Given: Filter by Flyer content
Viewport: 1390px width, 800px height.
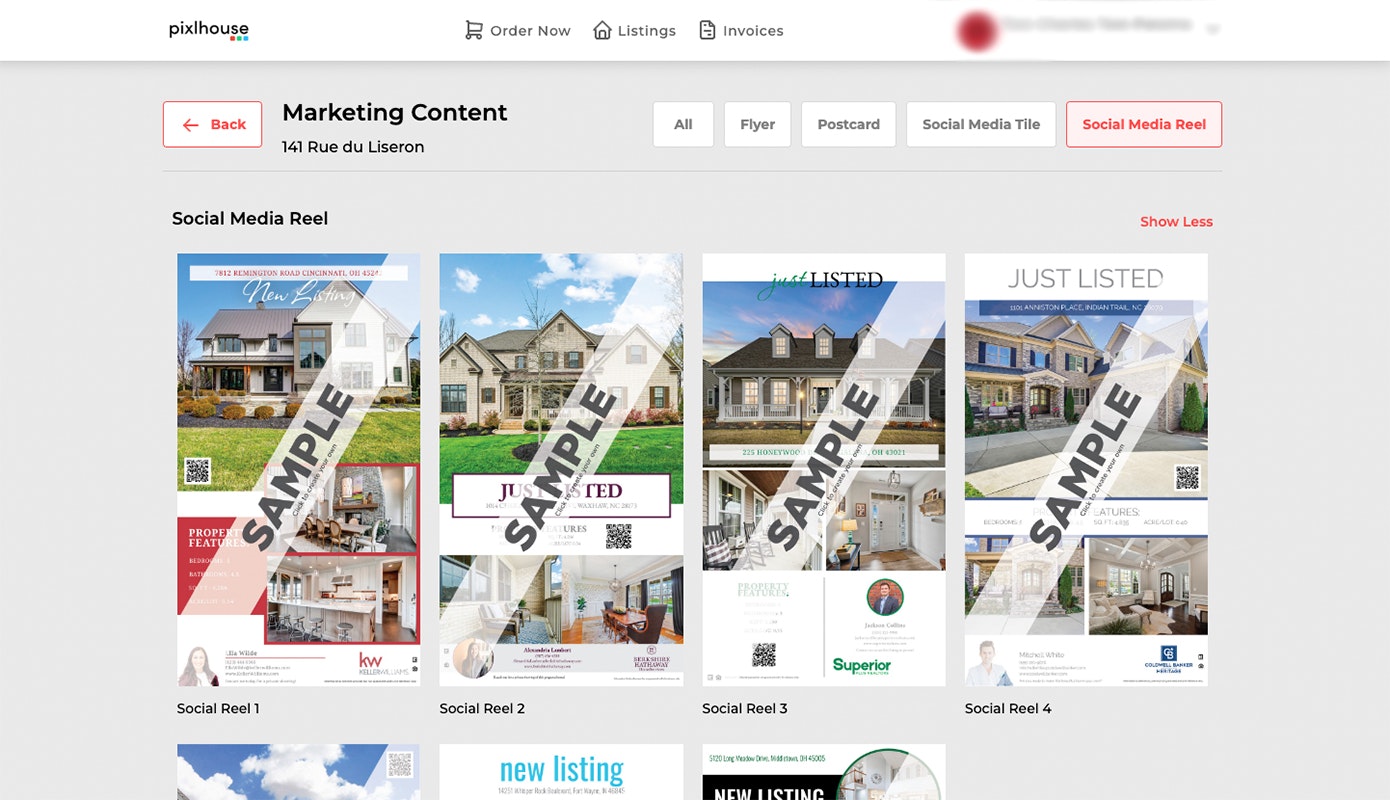Looking at the screenshot, I should 757,124.
